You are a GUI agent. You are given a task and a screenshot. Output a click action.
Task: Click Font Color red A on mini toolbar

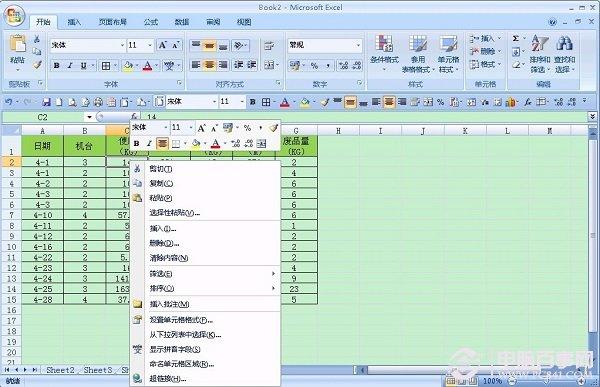(x=215, y=144)
